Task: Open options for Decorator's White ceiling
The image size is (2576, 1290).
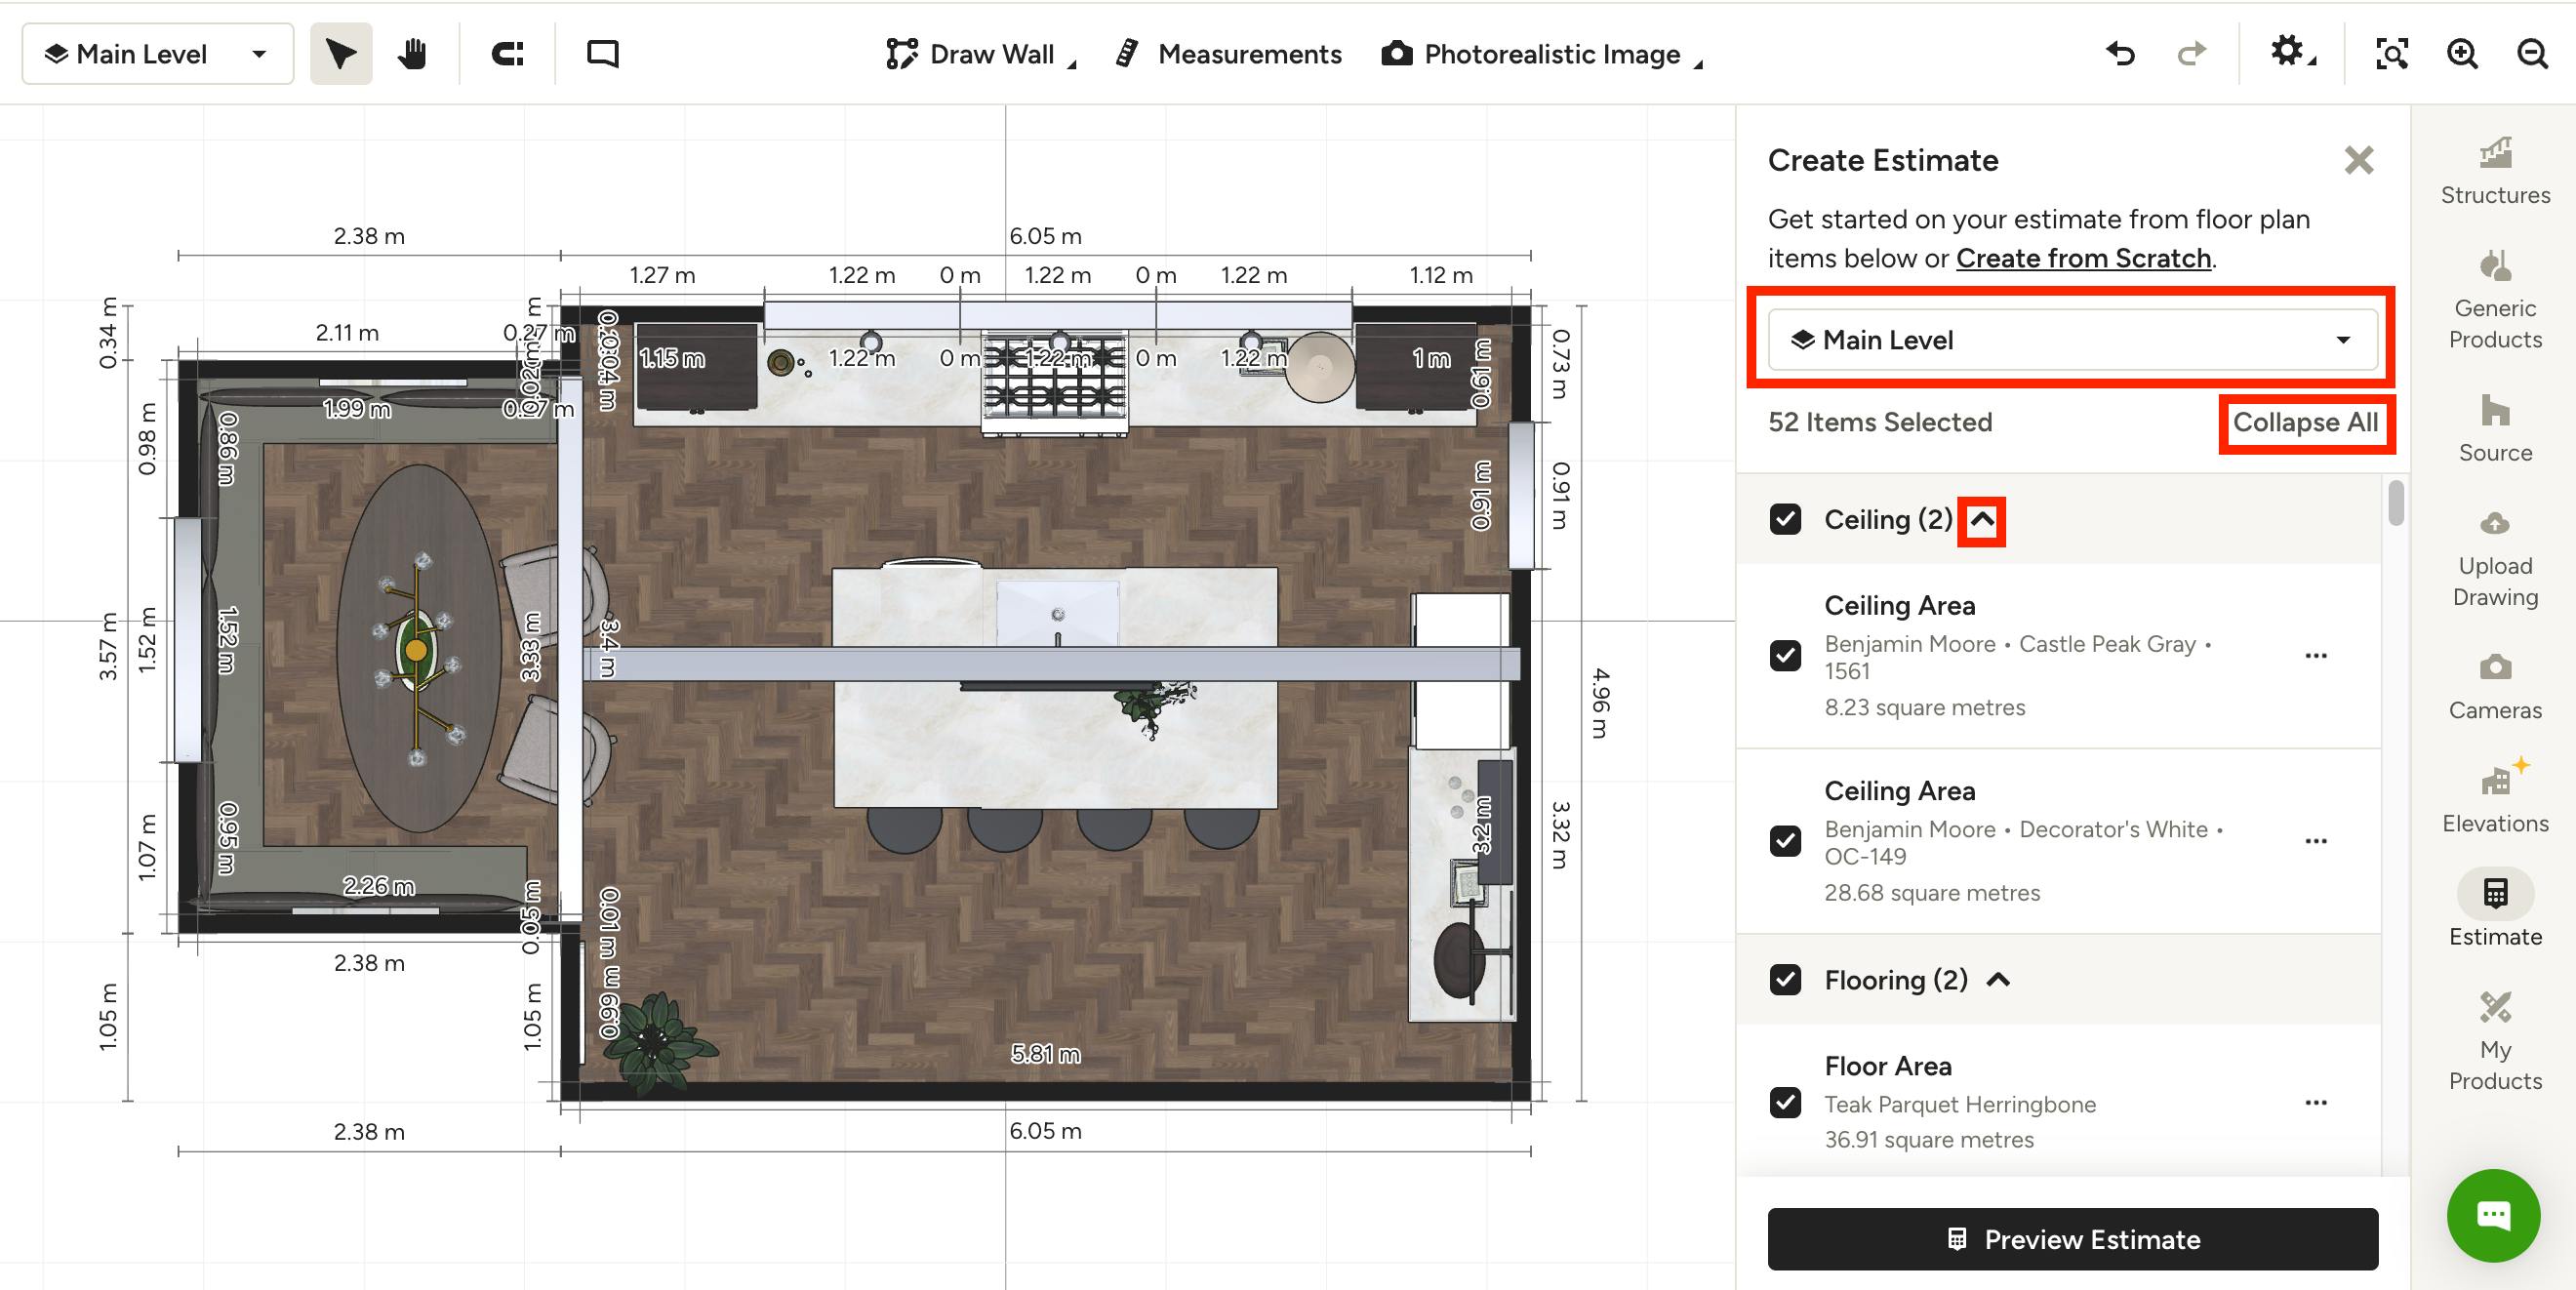Action: pos(2315,841)
